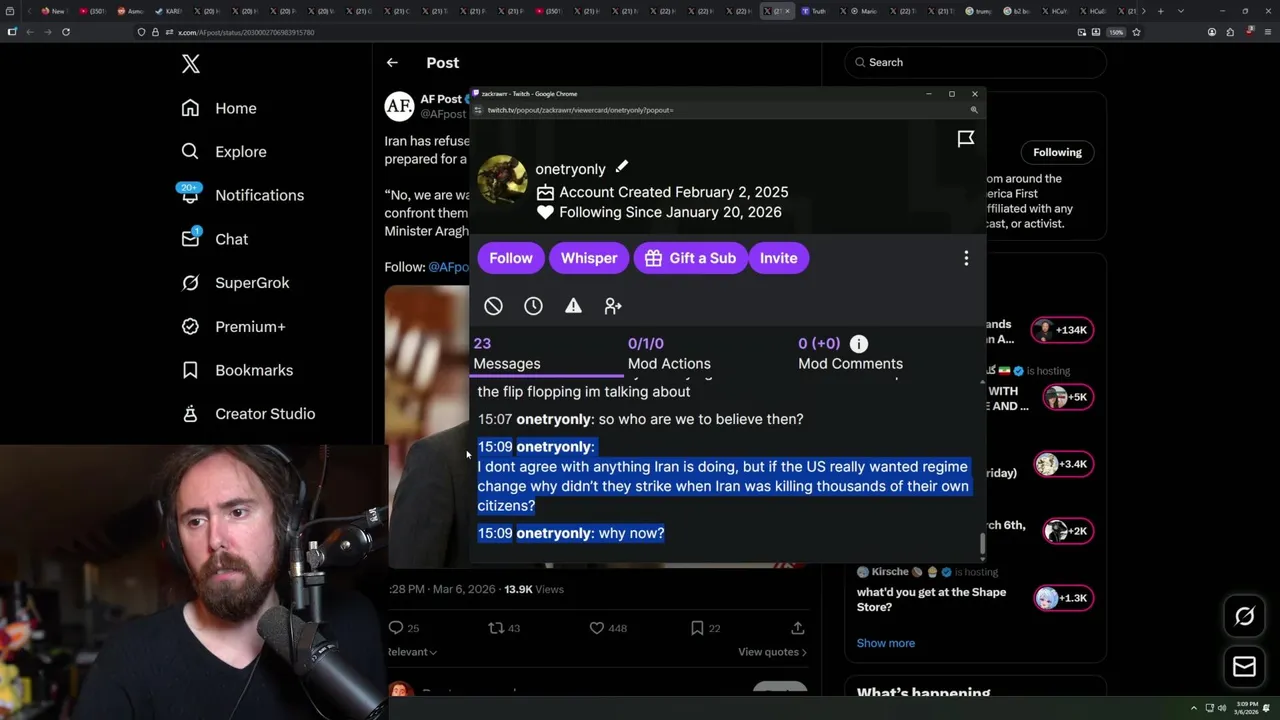This screenshot has height=720, width=1280.
Task: Click the X logo in the sidebar
Action: [191, 65]
